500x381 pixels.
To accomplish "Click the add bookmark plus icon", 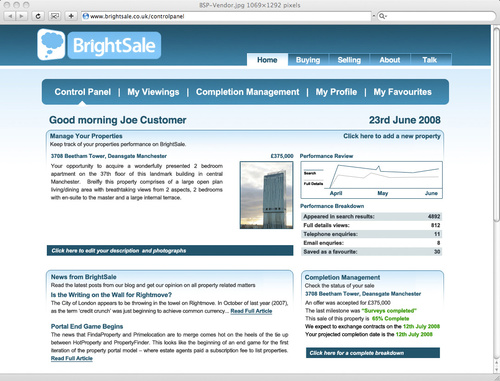I will pos(71,16).
